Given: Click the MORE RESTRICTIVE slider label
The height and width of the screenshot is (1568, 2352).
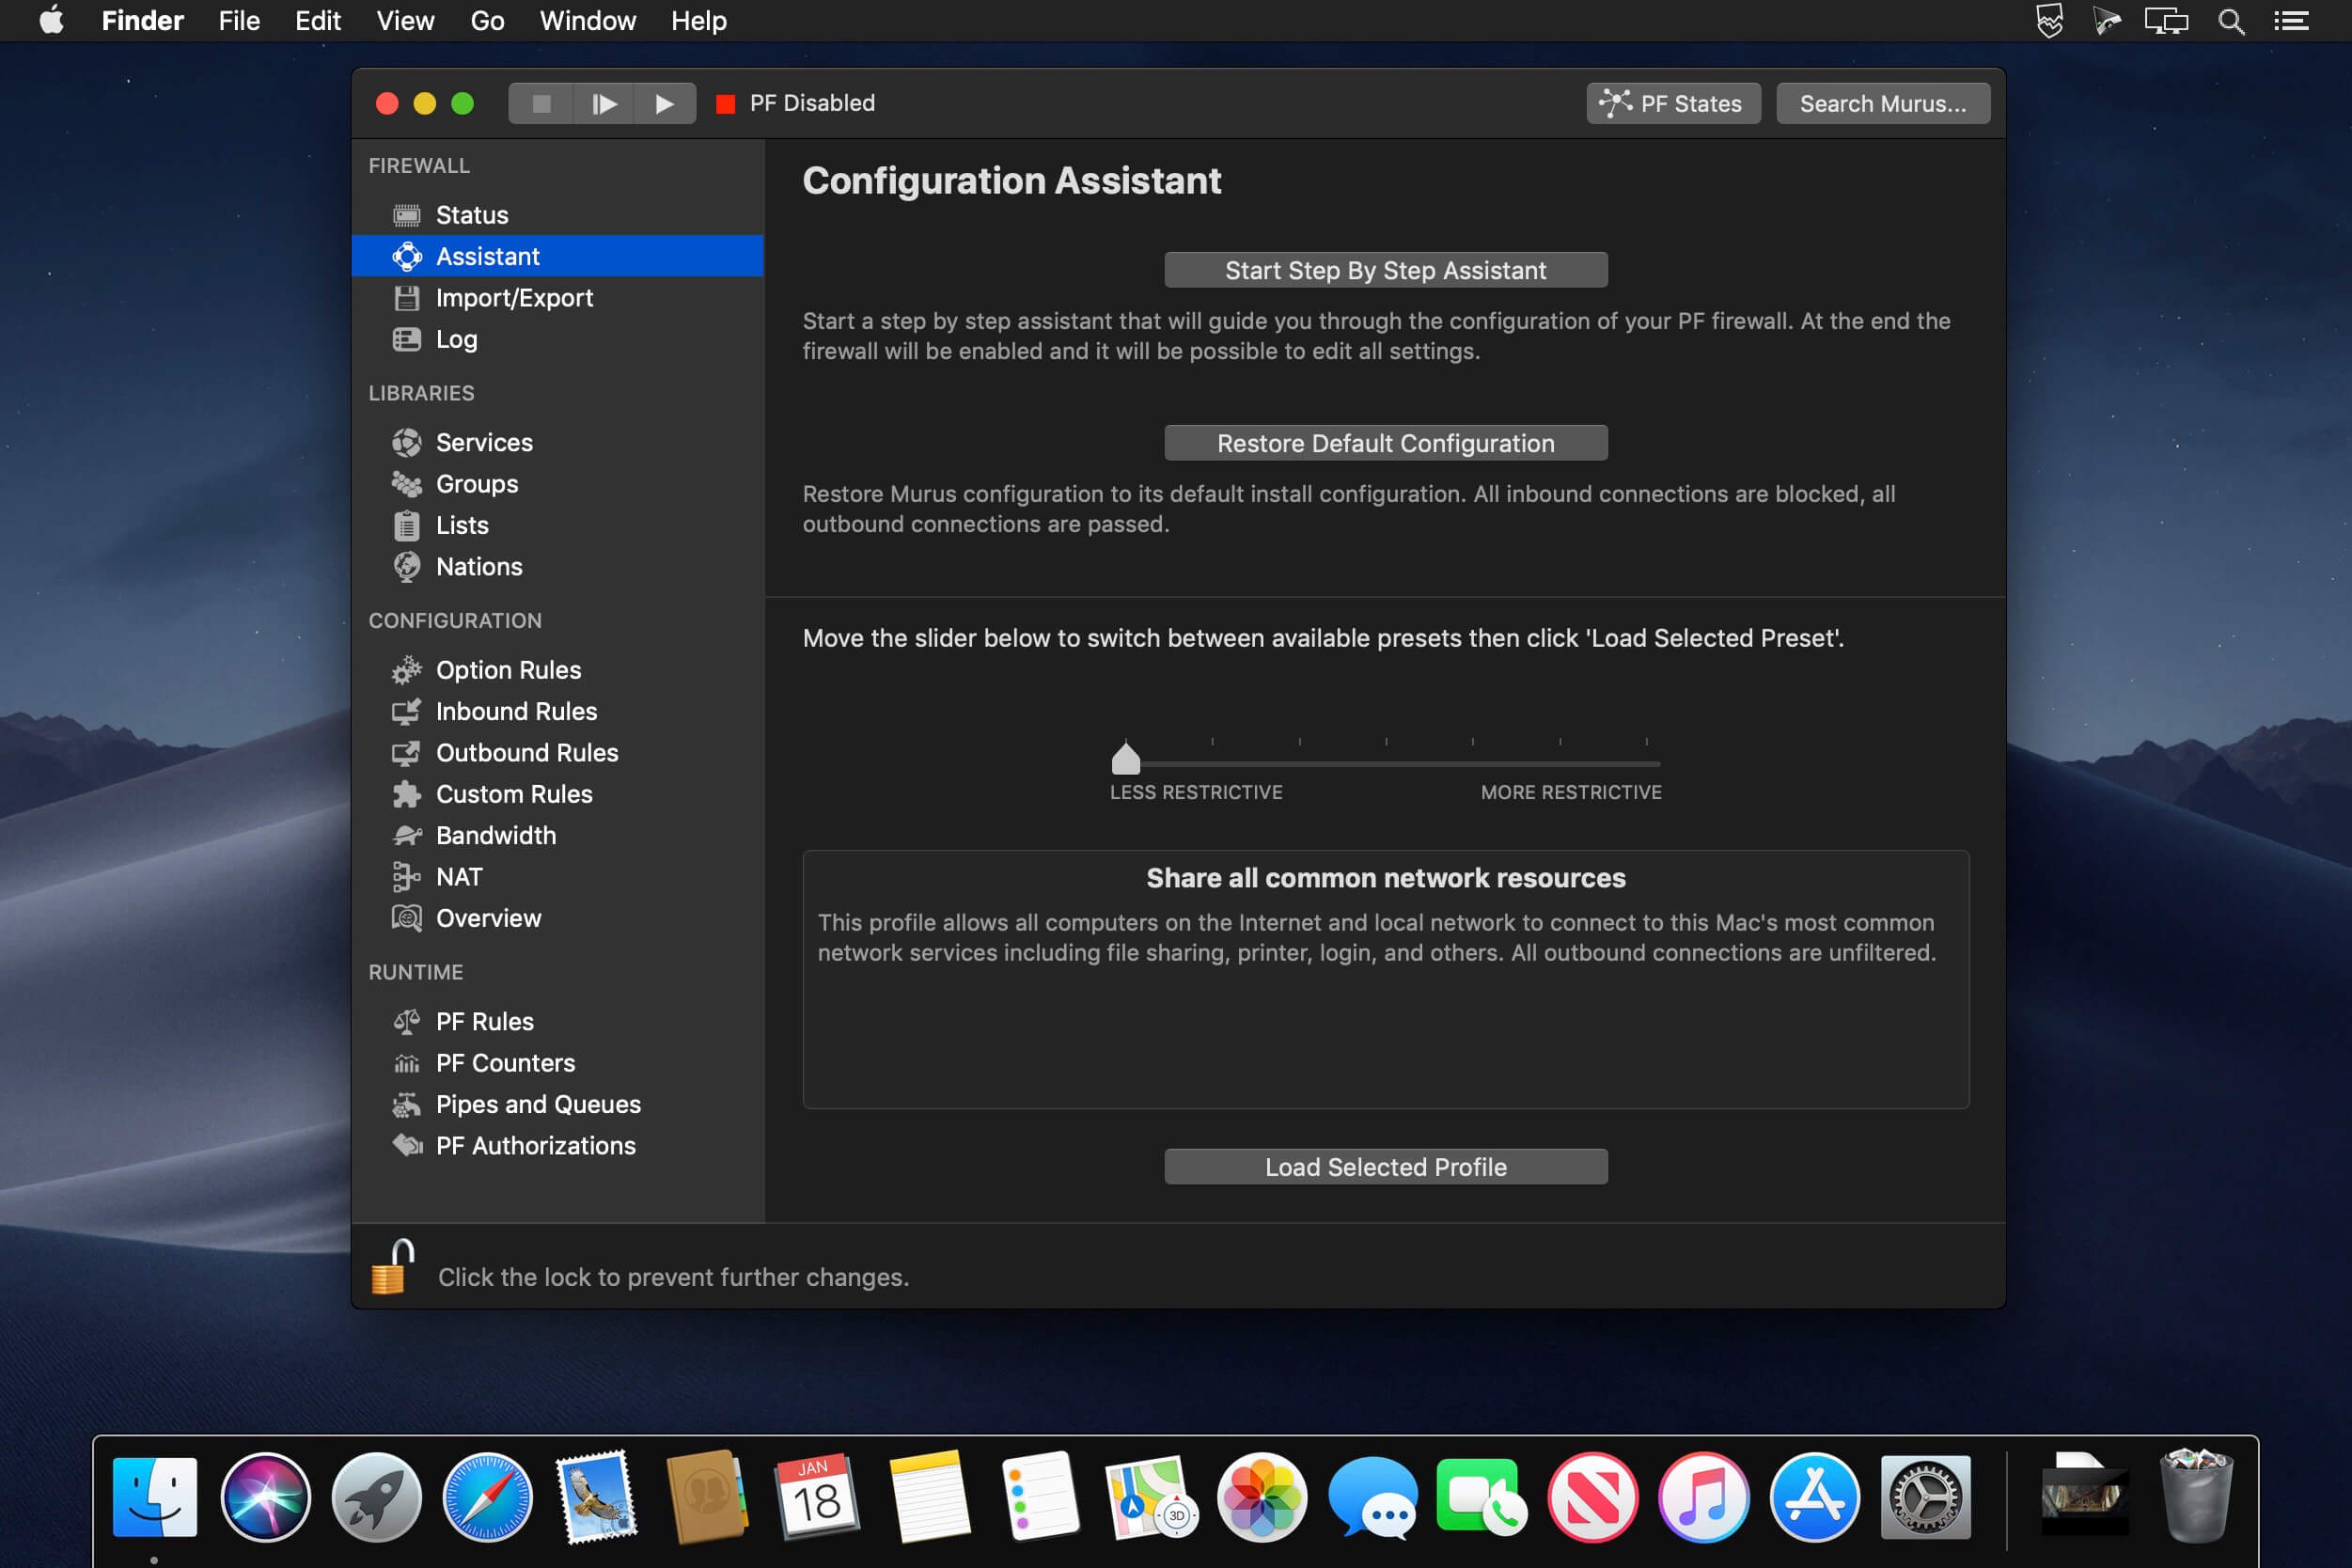Looking at the screenshot, I should pyautogui.click(x=1571, y=792).
